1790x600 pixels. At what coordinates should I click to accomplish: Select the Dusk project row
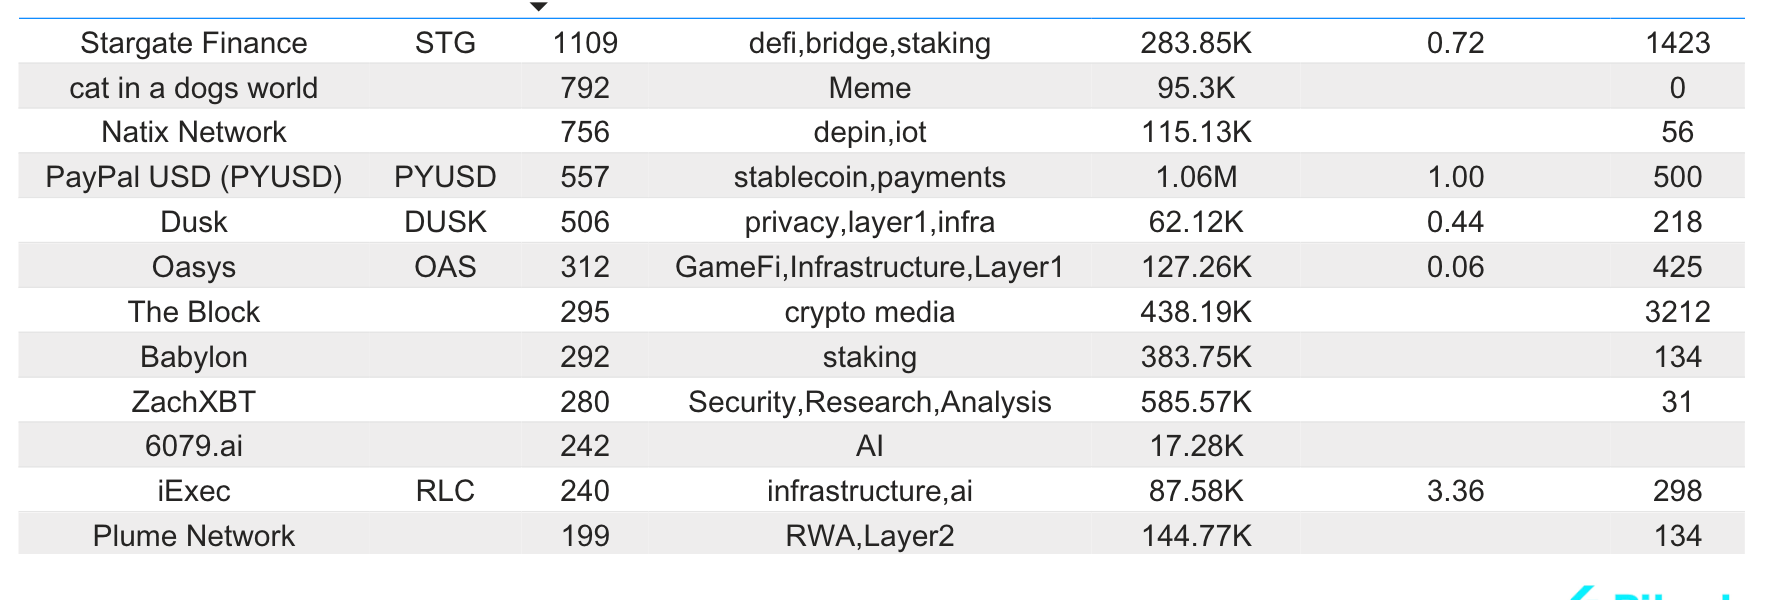coord(881,222)
